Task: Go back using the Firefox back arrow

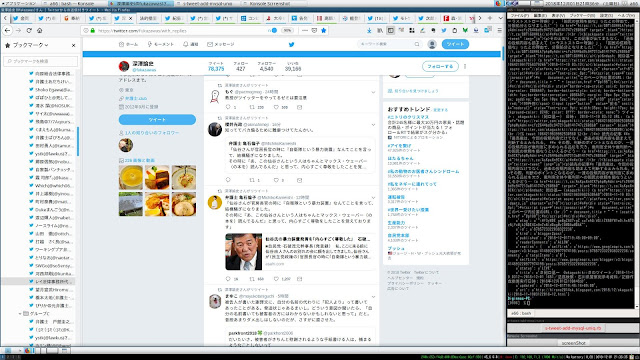Action: (x=8, y=31)
